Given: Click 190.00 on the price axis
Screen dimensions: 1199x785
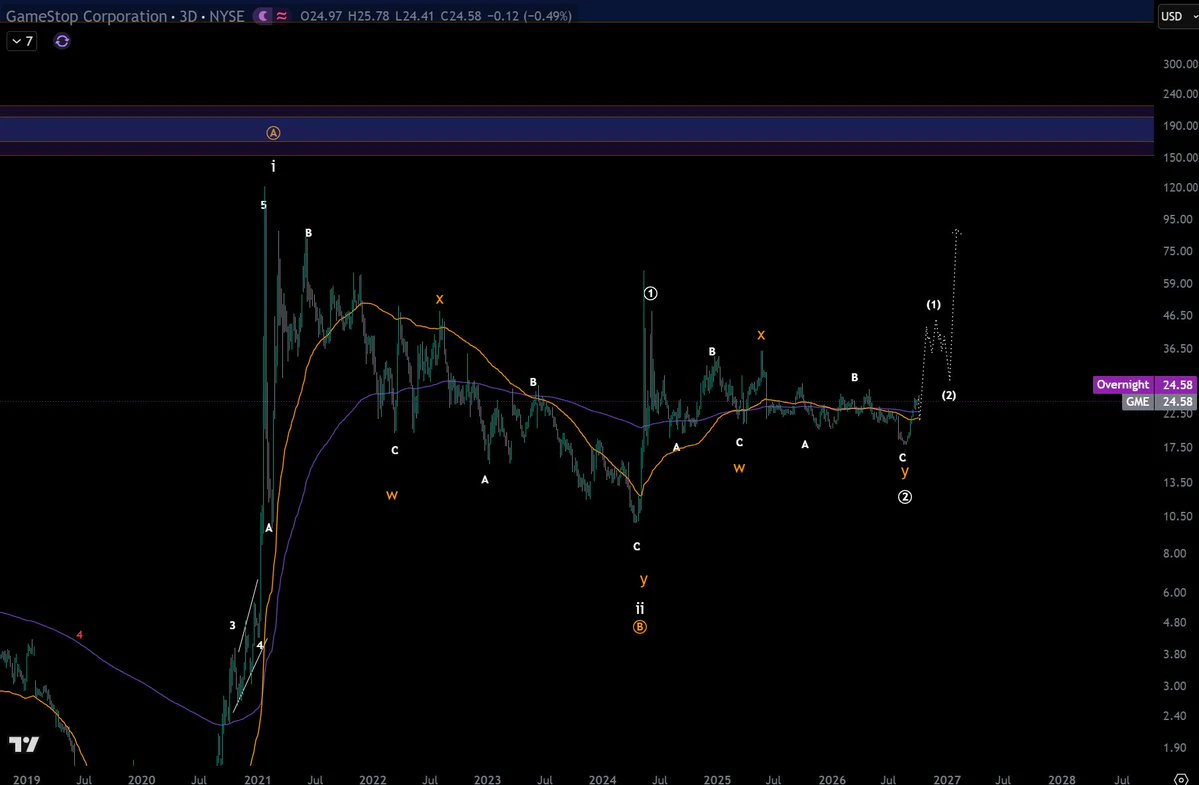Looking at the screenshot, I should point(1180,125).
